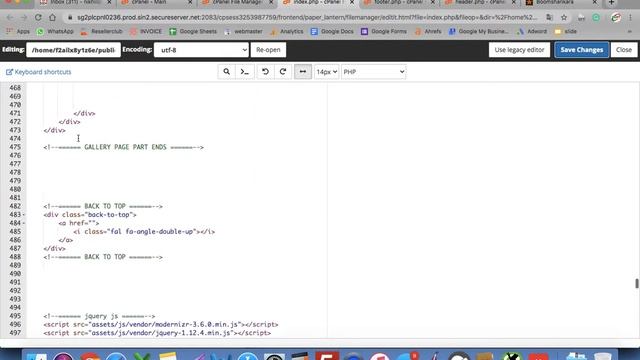Click the modernizr script line
The image size is (640, 360).
pyautogui.click(x=161, y=324)
